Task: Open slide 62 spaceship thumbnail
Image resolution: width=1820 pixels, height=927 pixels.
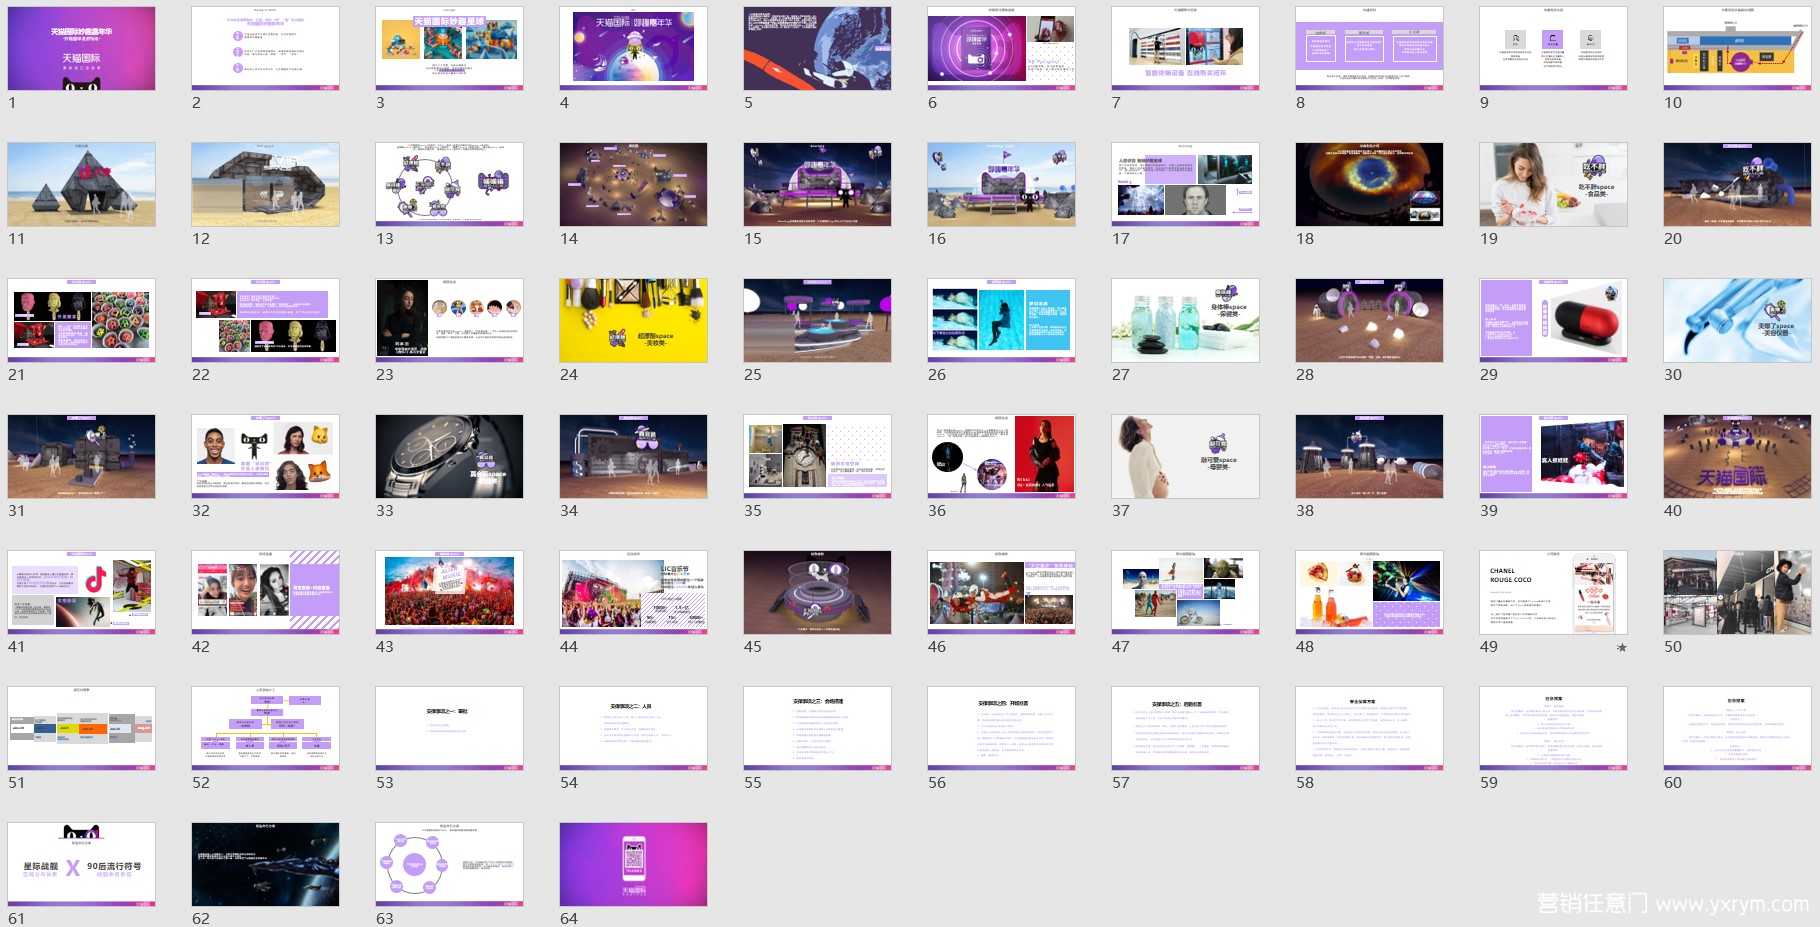Action: (265, 864)
